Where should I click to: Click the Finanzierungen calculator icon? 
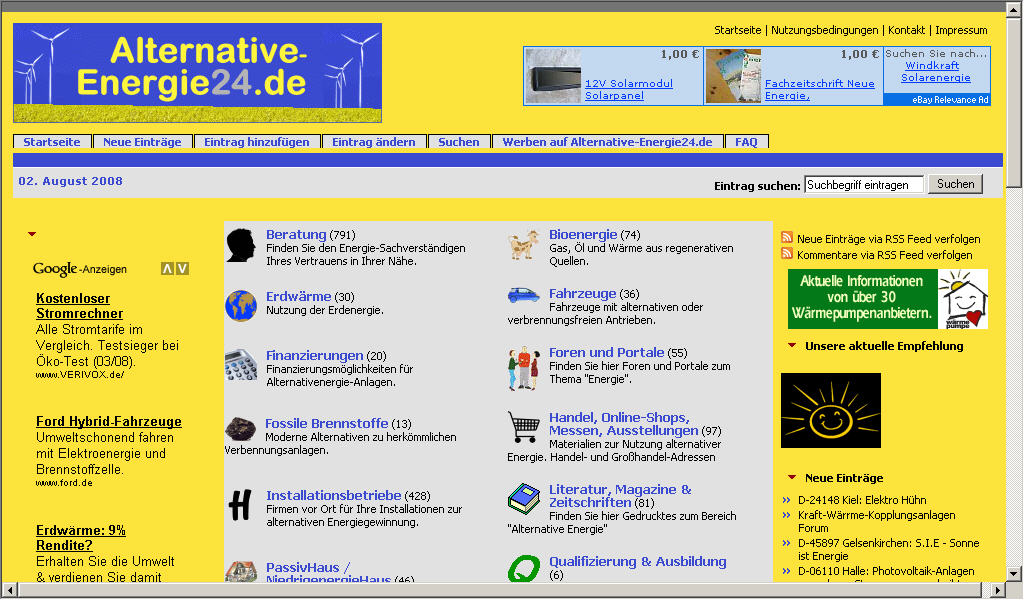coord(240,365)
